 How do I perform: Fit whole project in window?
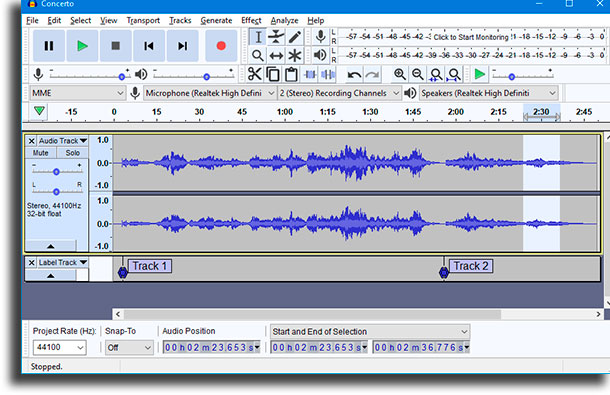pos(454,74)
